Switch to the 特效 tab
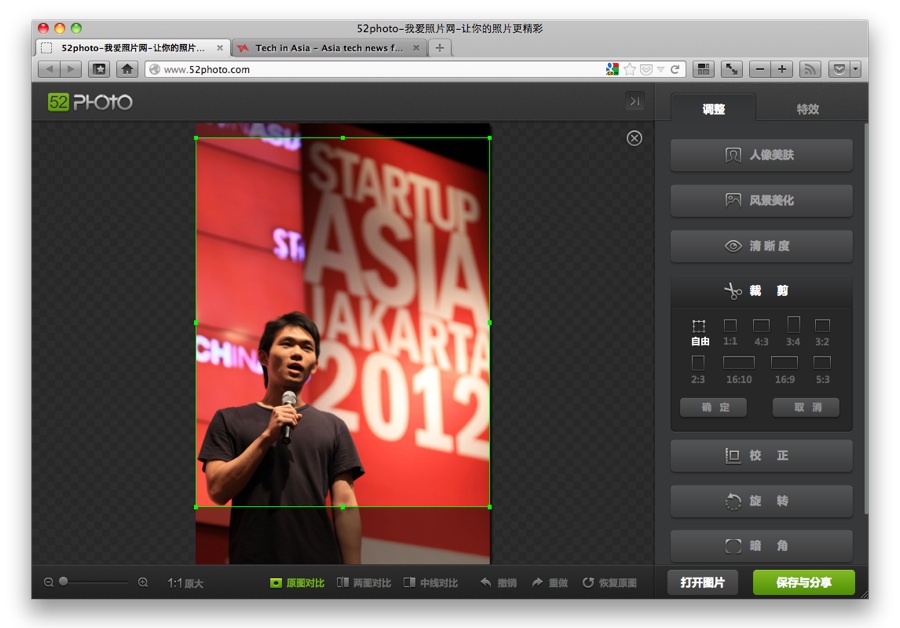 (808, 108)
